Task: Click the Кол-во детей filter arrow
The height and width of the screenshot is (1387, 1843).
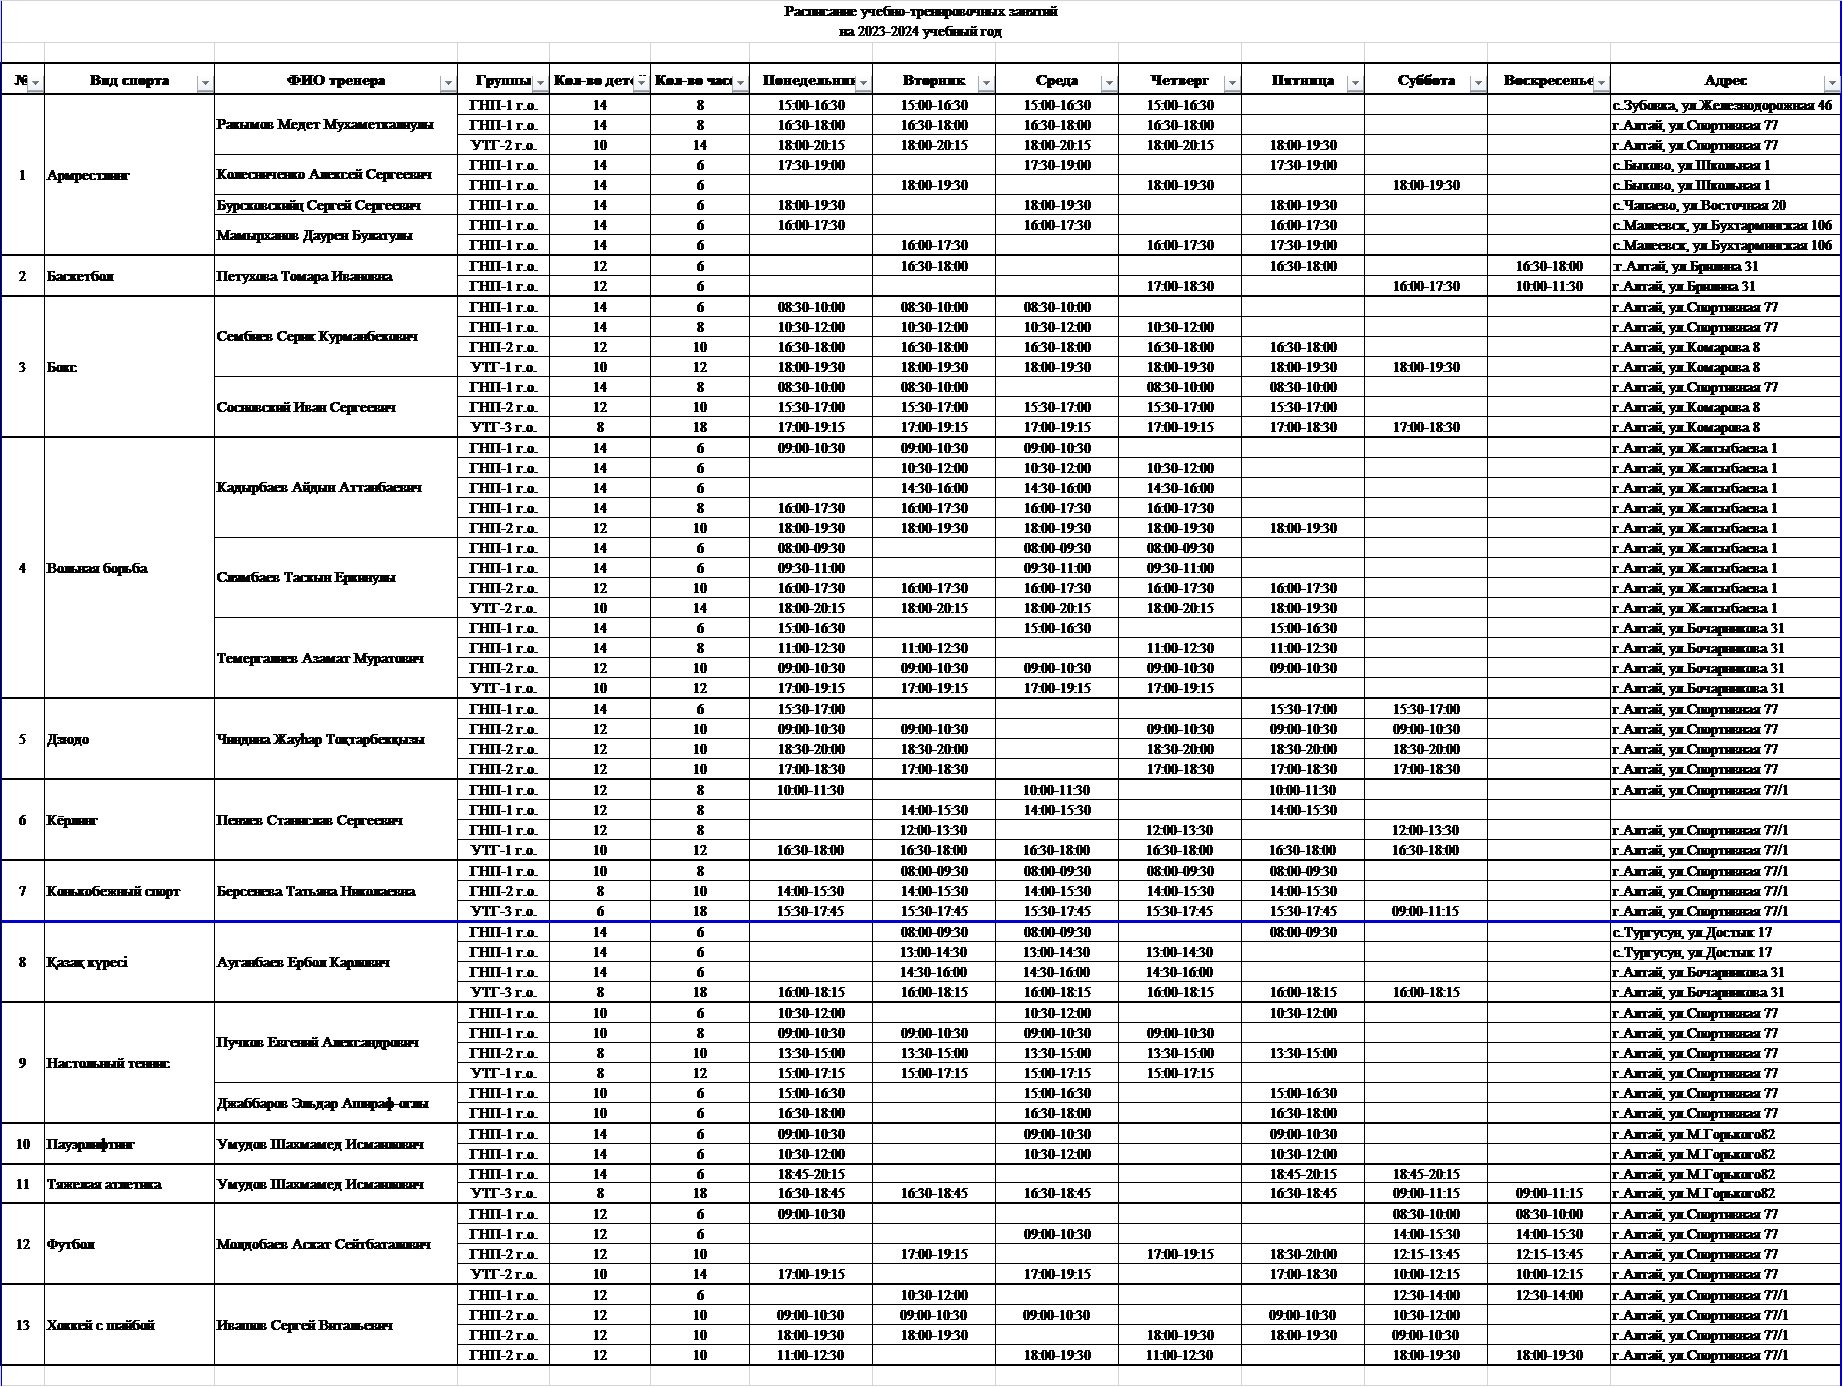Action: pyautogui.click(x=641, y=84)
